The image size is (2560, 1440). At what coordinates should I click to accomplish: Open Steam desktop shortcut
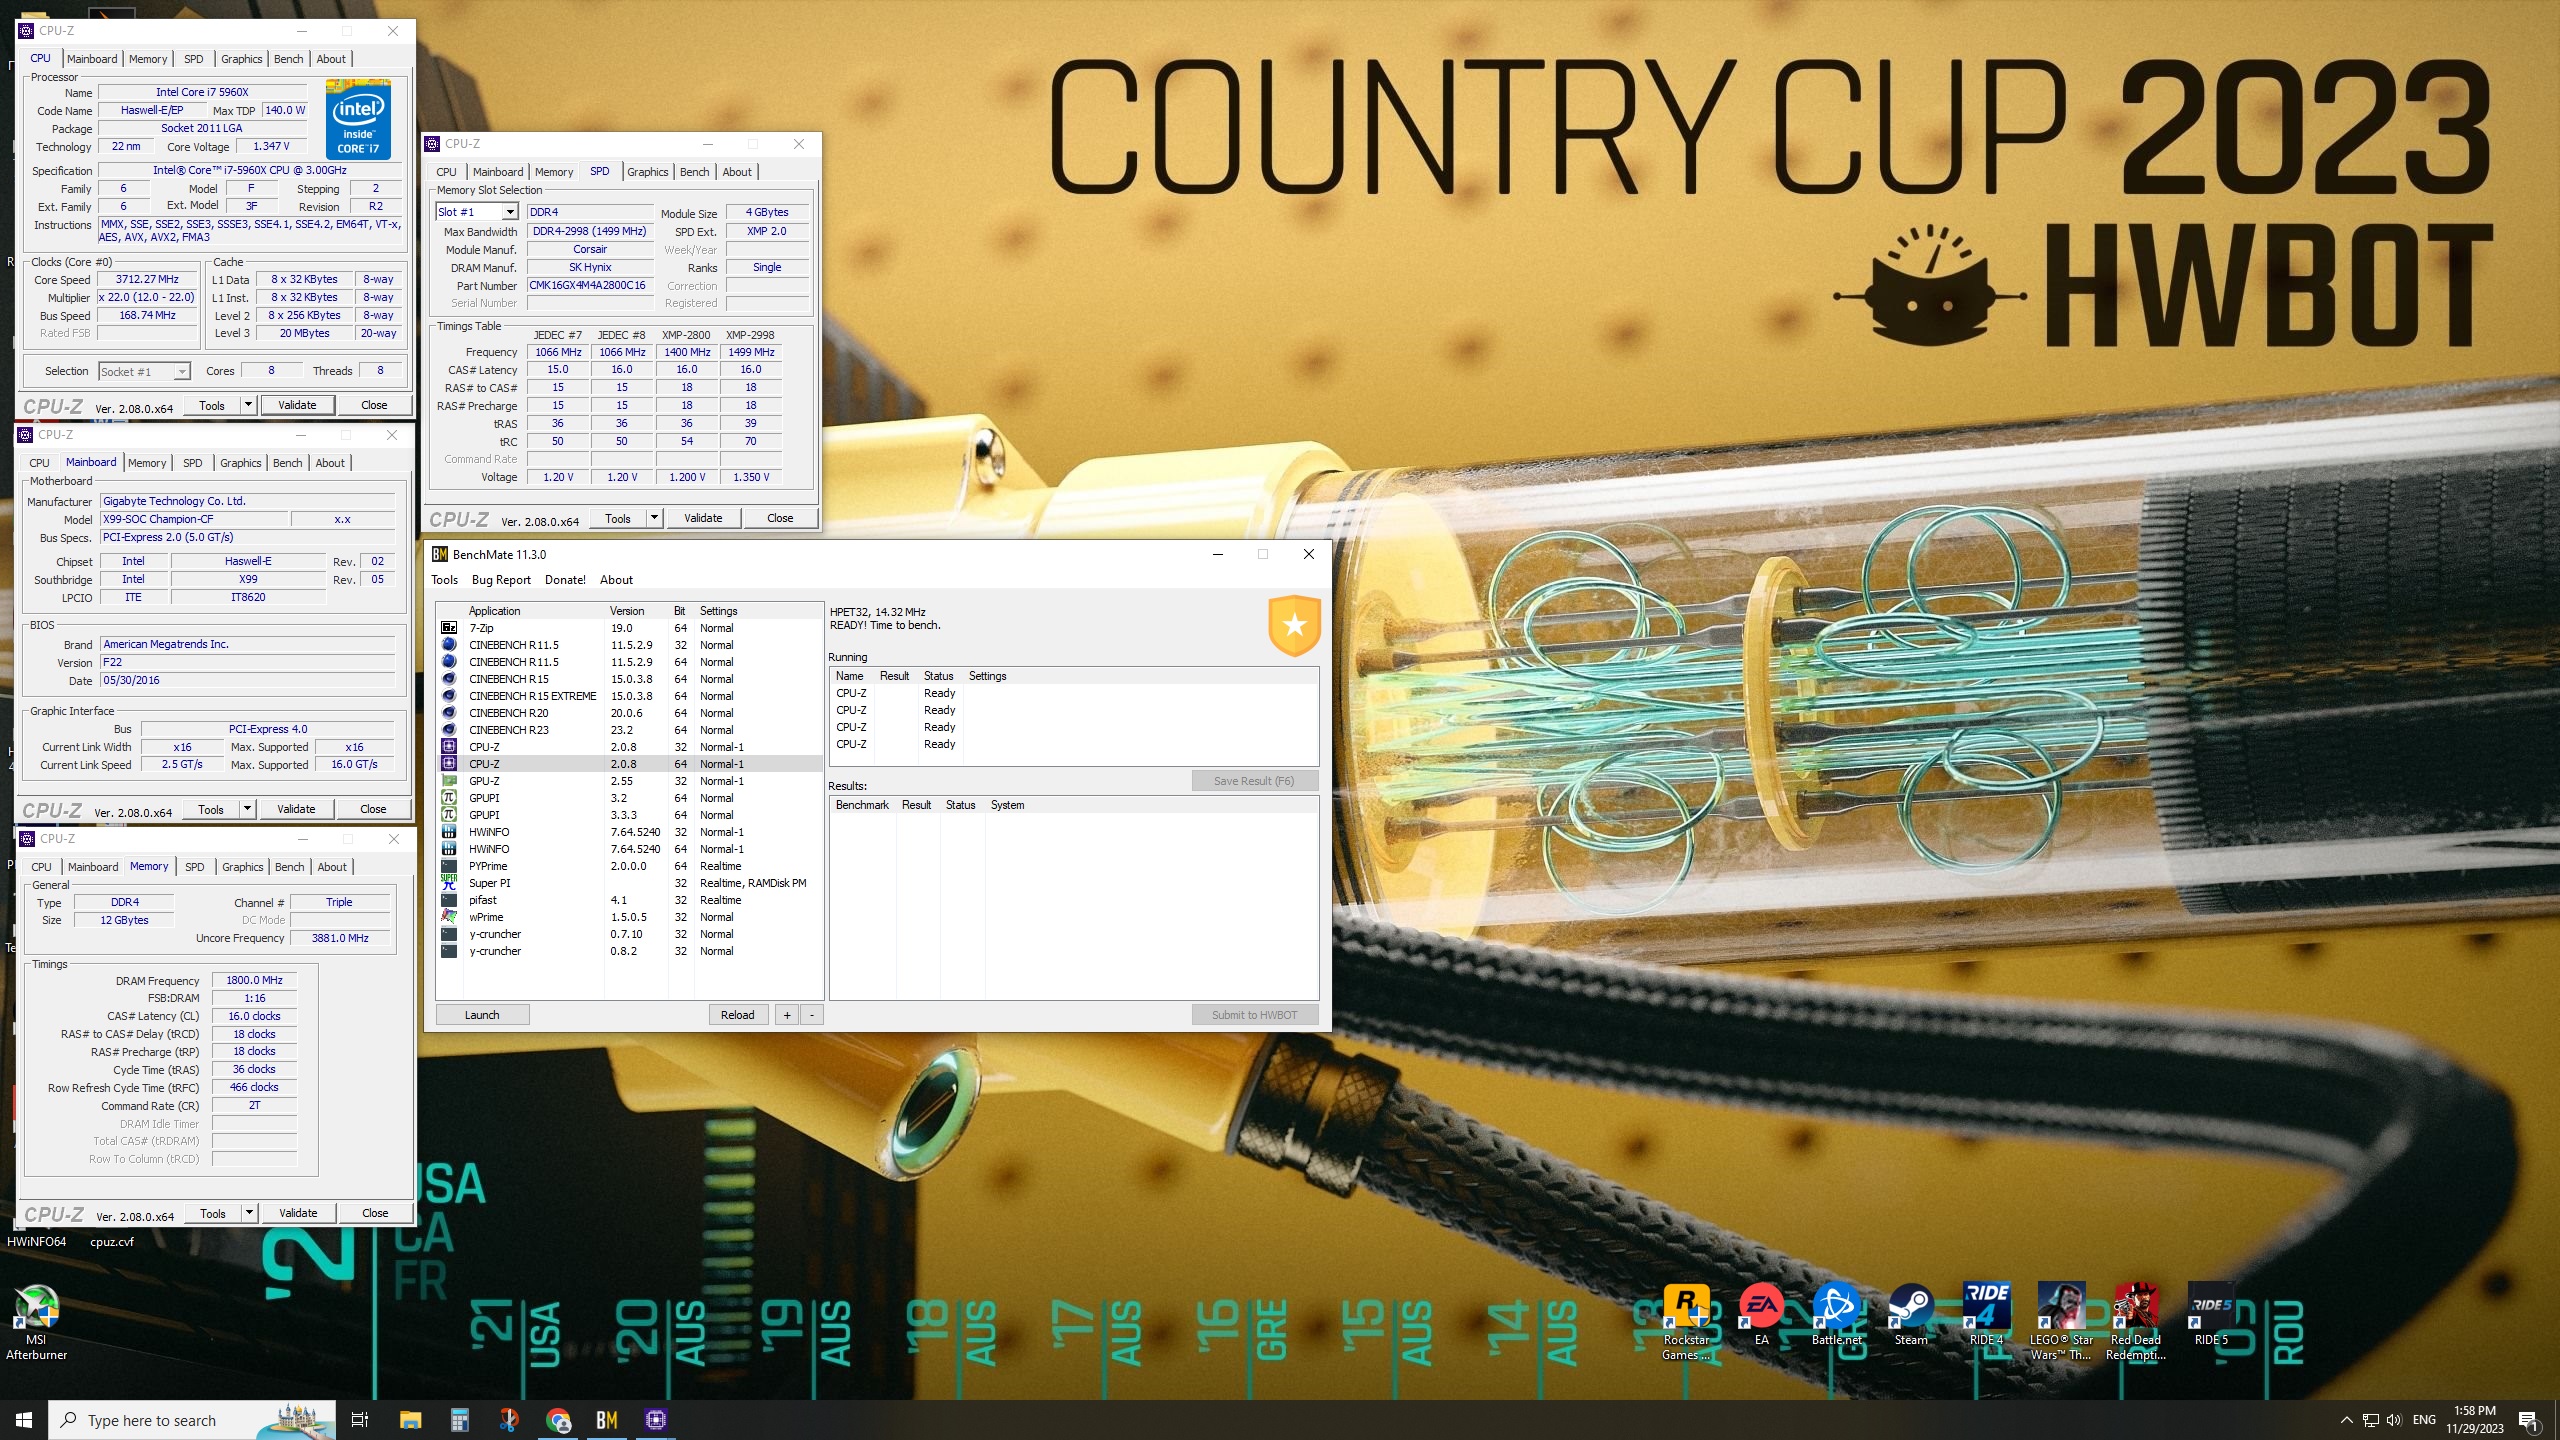click(x=1910, y=1316)
